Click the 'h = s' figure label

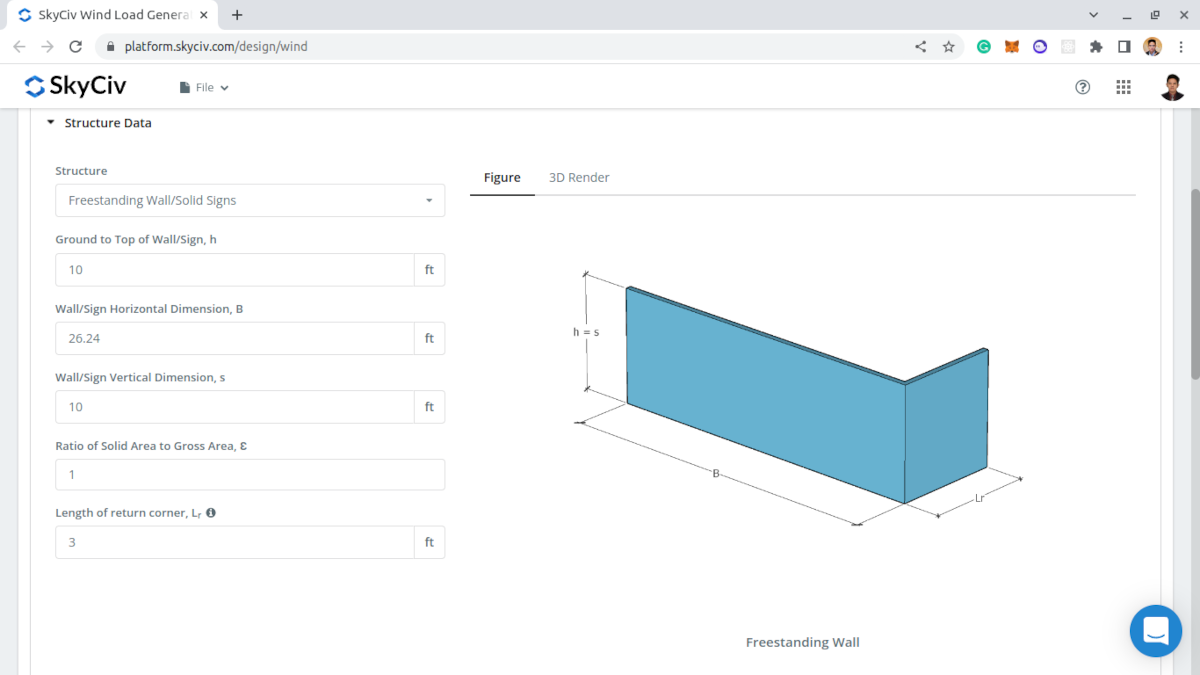(586, 331)
